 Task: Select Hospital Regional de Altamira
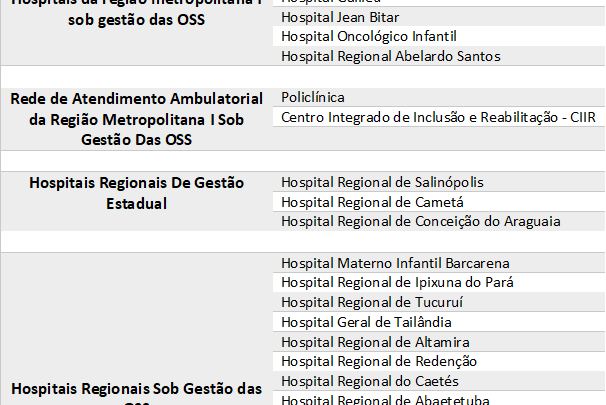pos(375,342)
